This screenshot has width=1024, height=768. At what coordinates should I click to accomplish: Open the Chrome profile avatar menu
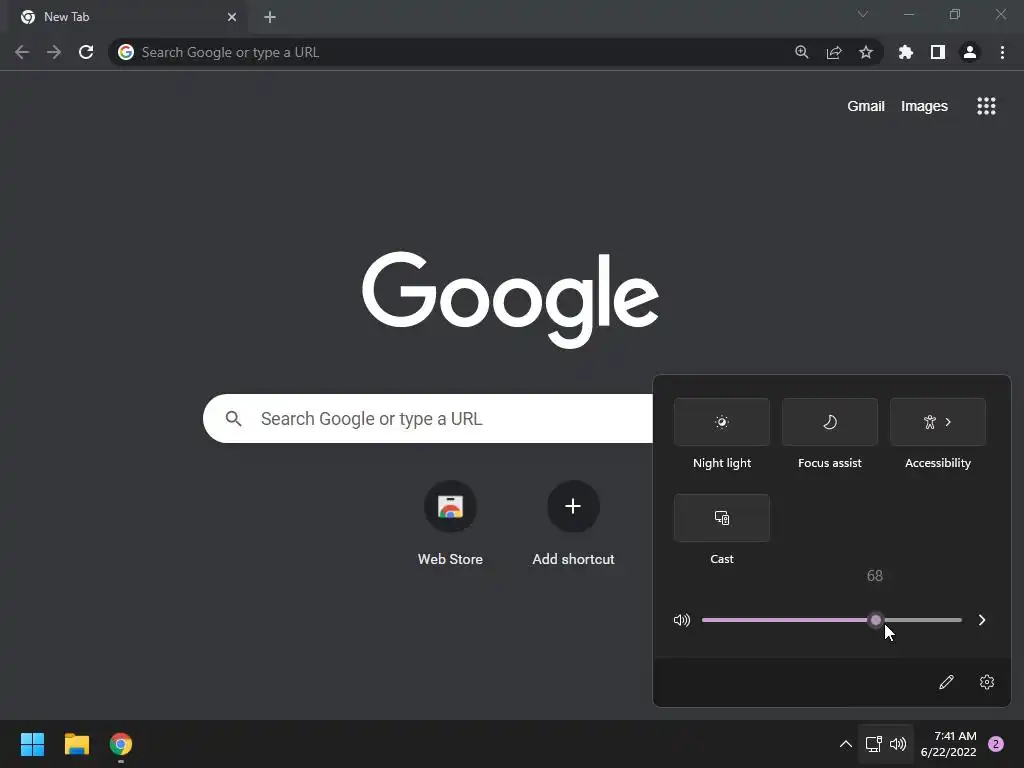point(970,52)
